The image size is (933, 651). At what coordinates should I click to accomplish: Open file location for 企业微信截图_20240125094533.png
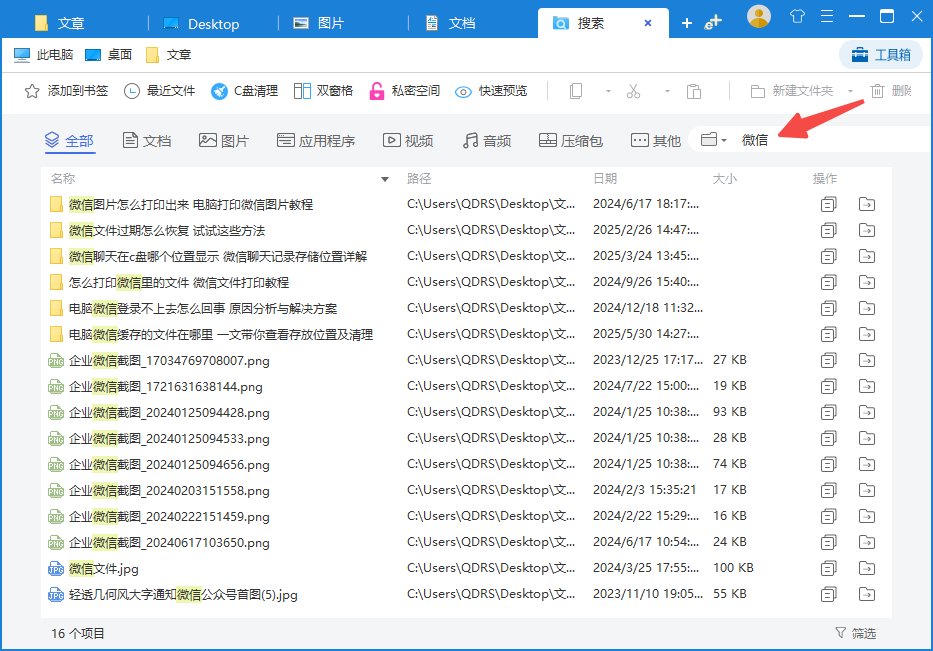(x=867, y=439)
